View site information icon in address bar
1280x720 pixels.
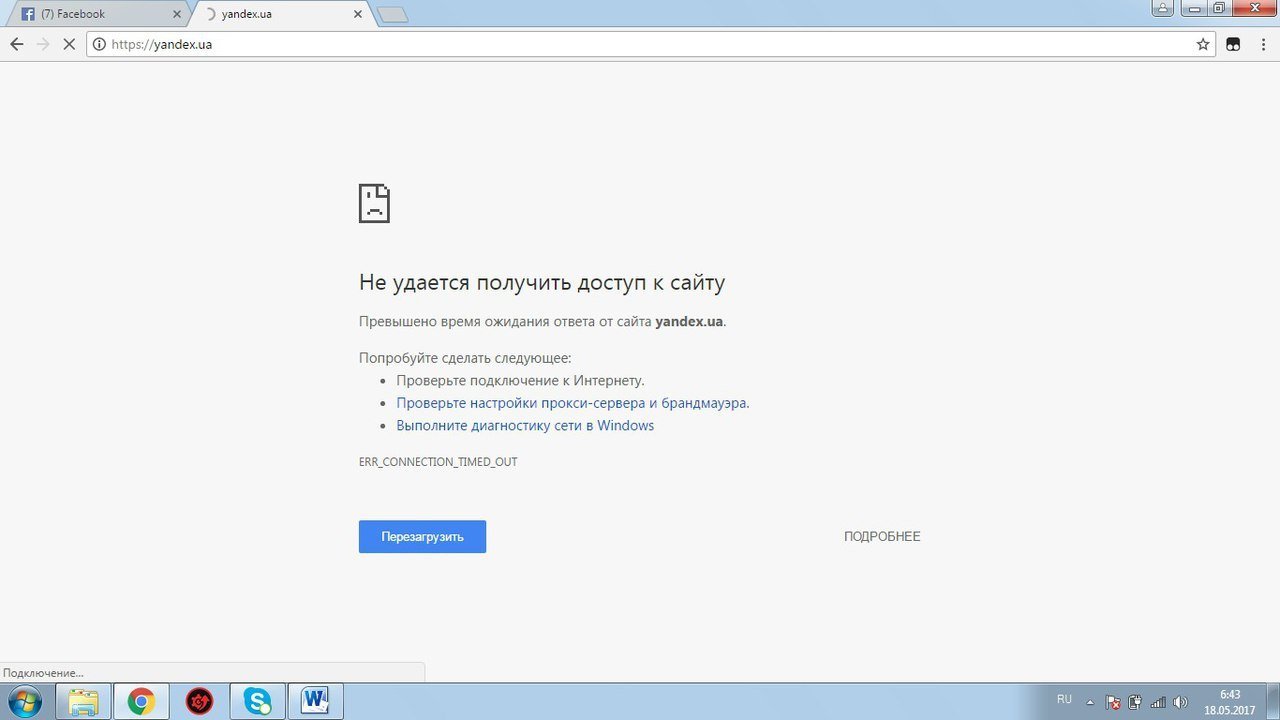pyautogui.click(x=99, y=44)
